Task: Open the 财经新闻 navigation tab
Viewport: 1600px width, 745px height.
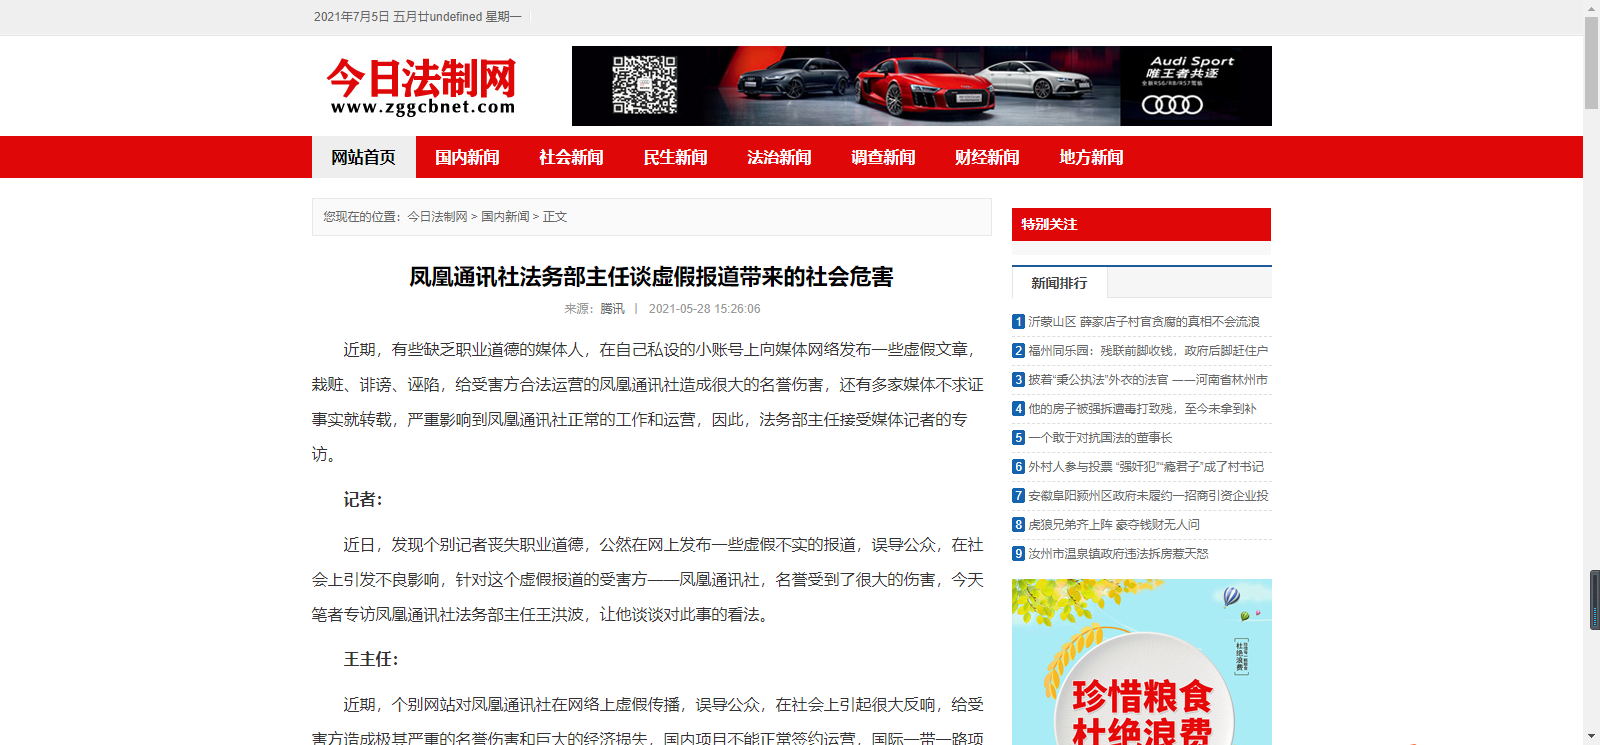Action: 987,157
